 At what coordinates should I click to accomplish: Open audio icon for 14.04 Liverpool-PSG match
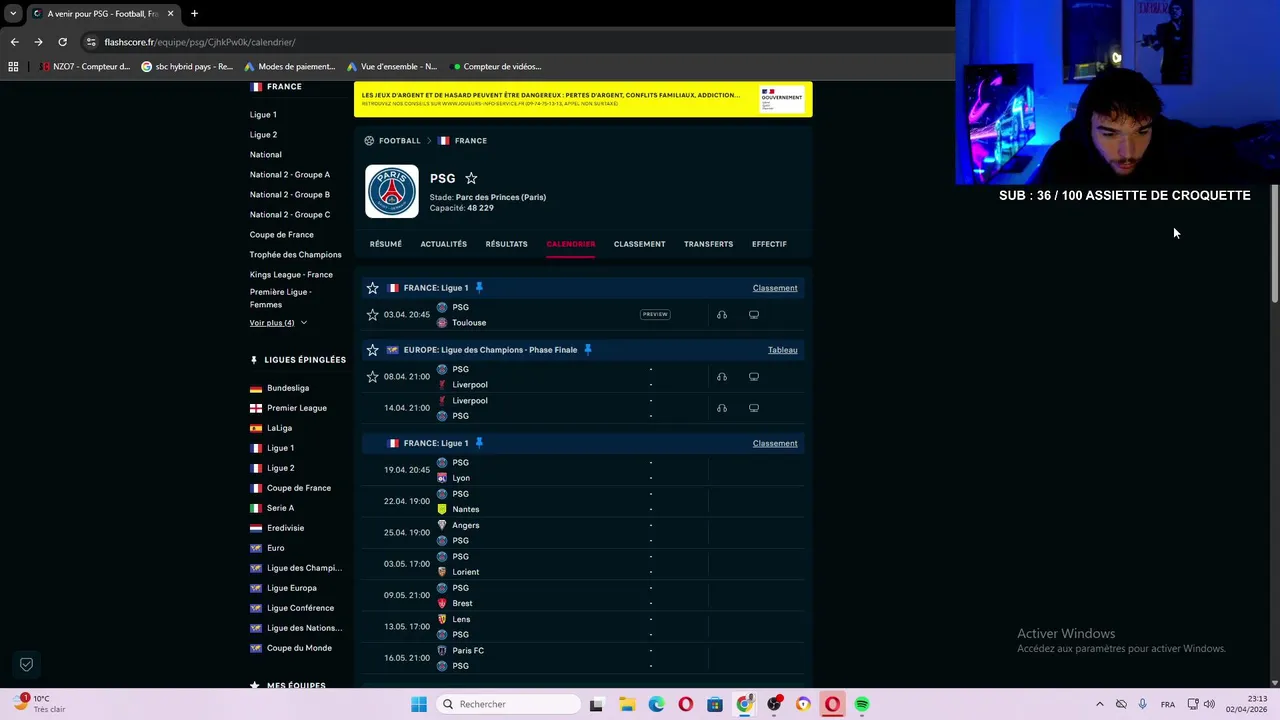tap(722, 408)
